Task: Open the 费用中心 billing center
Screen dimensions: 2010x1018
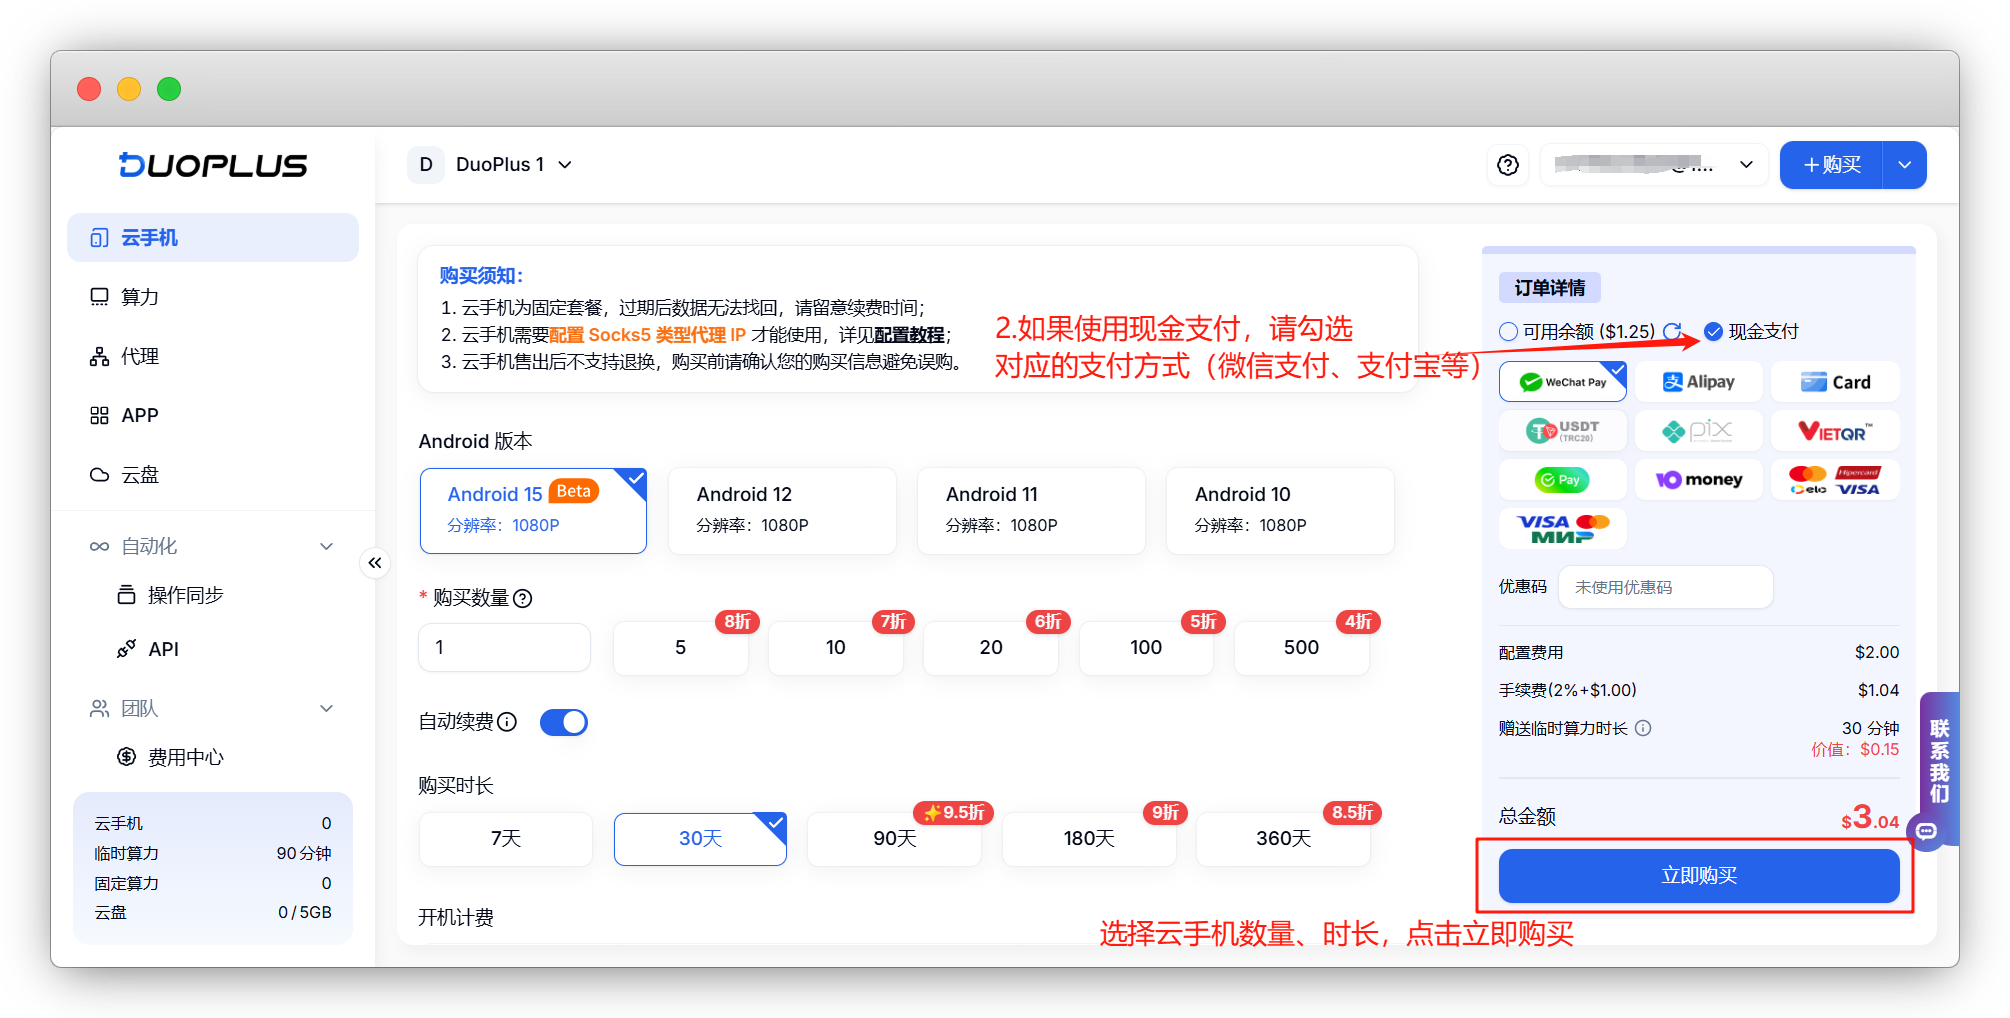Action: 186,757
